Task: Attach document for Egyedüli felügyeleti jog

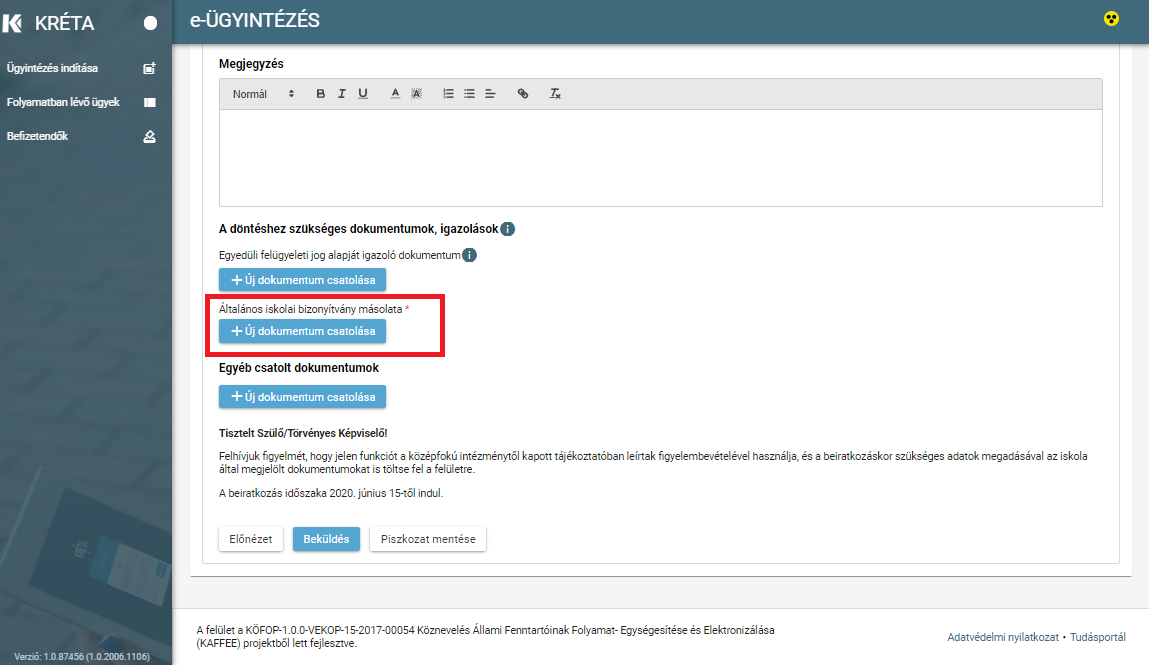Action: point(302,280)
